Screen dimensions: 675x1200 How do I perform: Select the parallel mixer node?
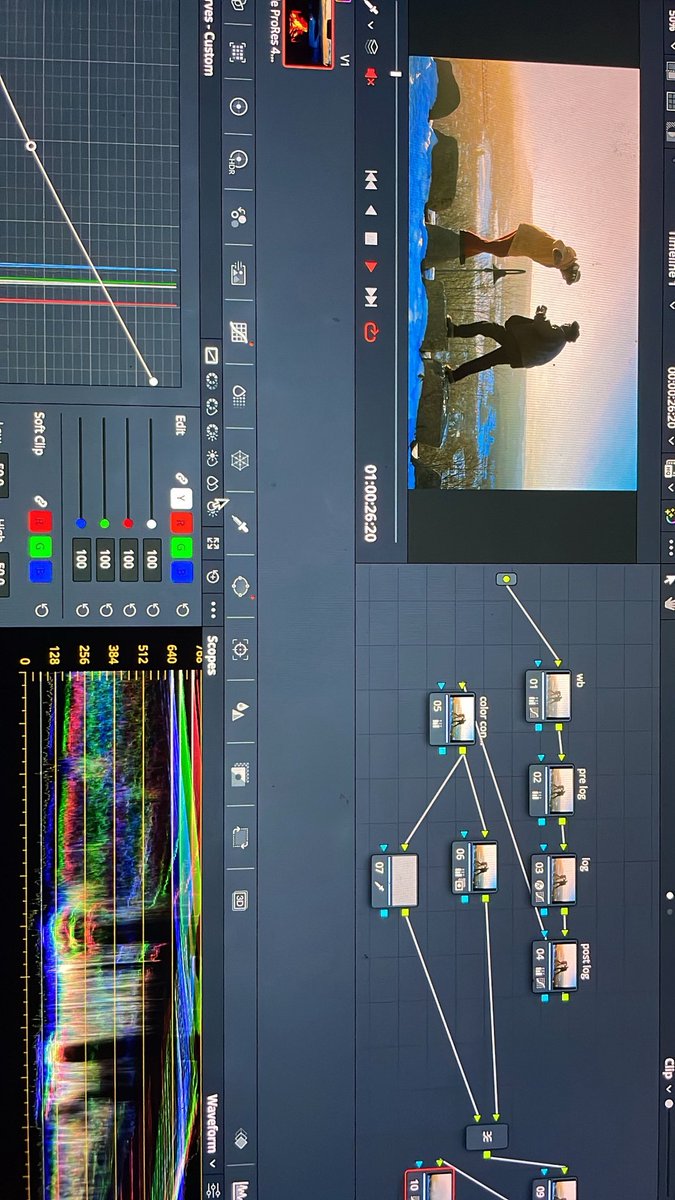[x=487, y=1136]
